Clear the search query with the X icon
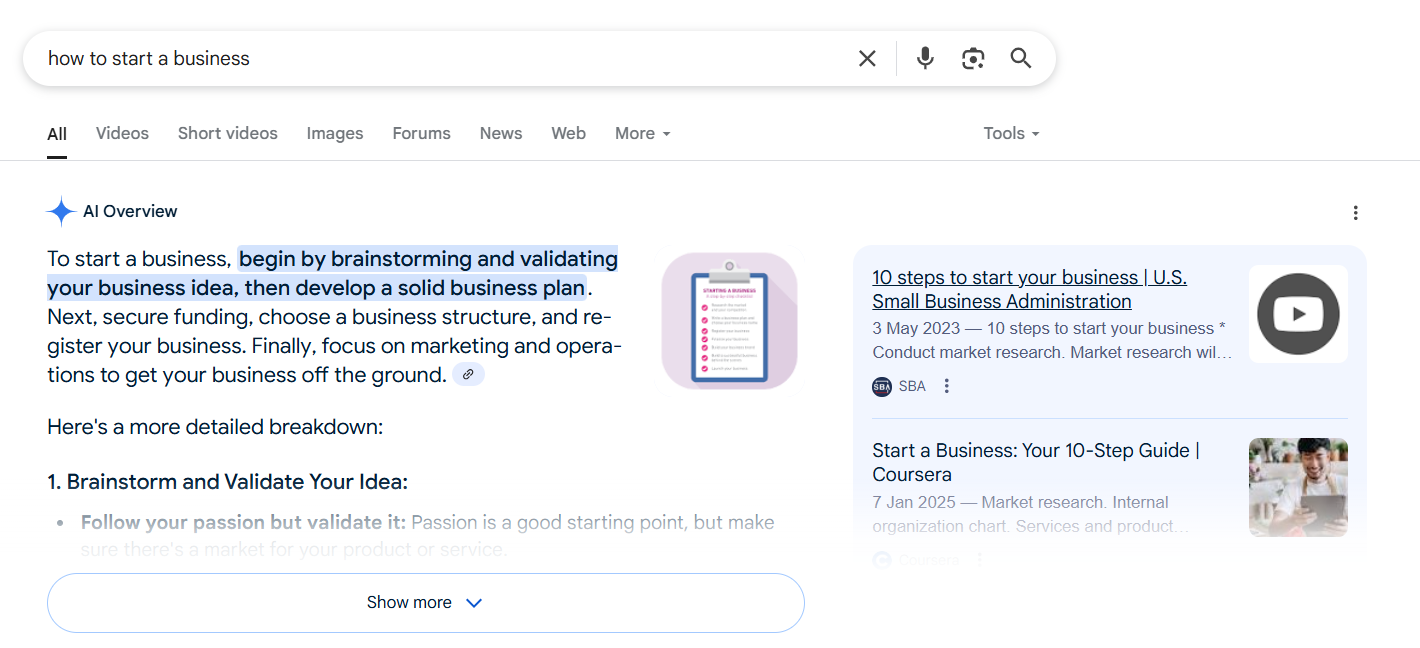 coord(866,58)
